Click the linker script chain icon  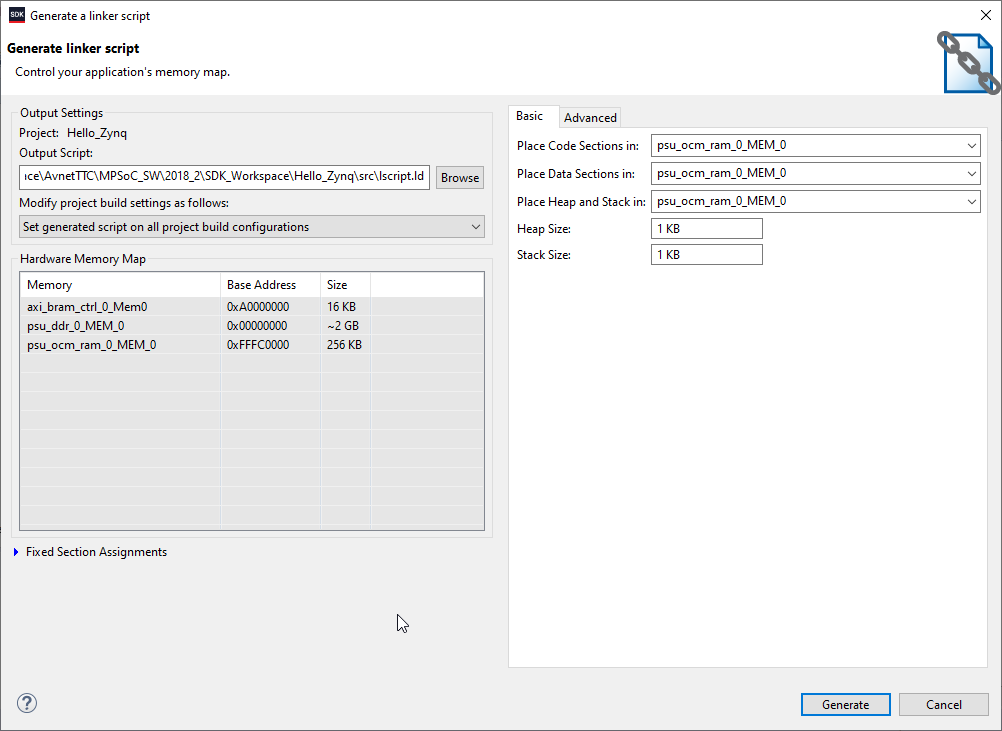coord(967,62)
